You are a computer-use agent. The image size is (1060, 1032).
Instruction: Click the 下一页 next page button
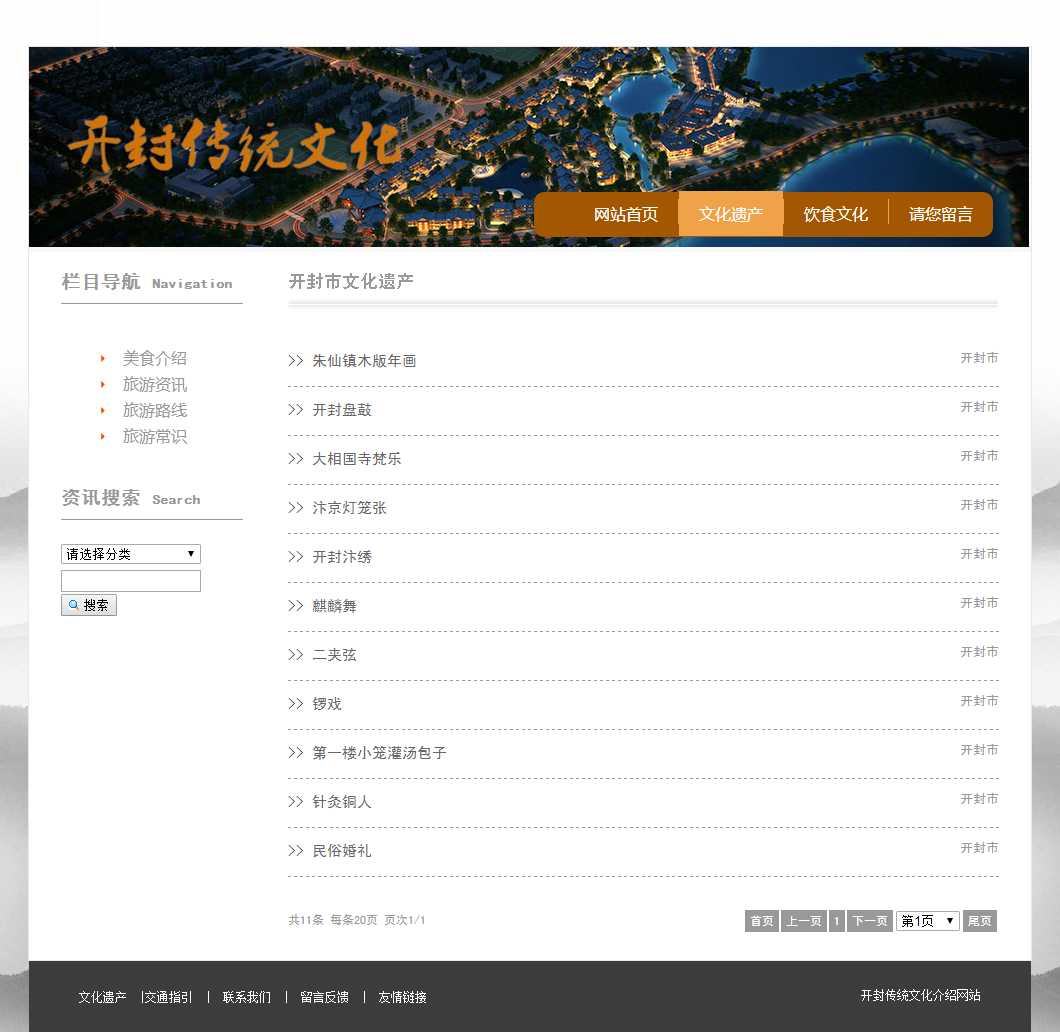[x=869, y=921]
